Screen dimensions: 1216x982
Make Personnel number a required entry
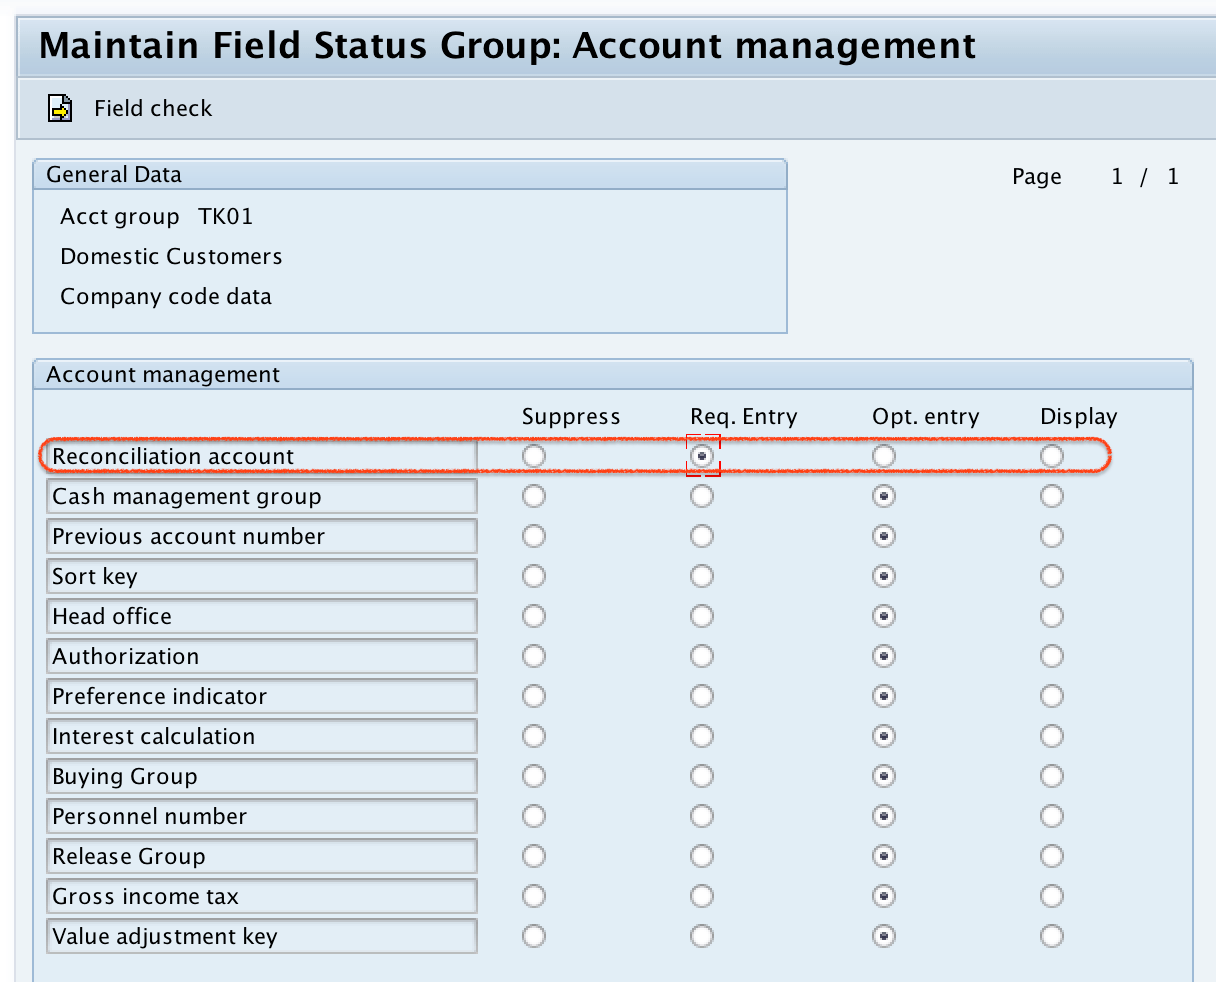coord(701,815)
